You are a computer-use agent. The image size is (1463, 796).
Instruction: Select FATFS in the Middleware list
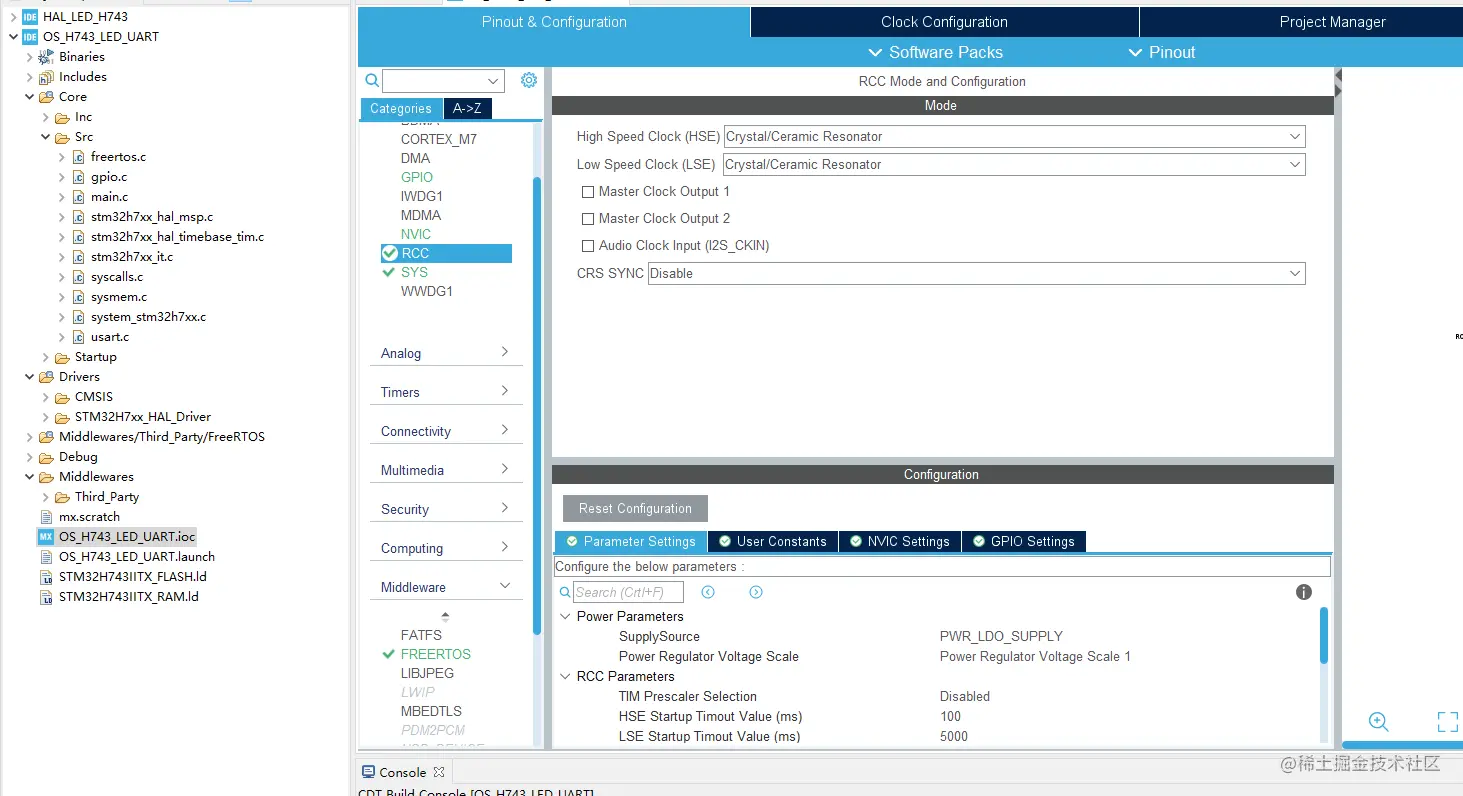pos(421,635)
